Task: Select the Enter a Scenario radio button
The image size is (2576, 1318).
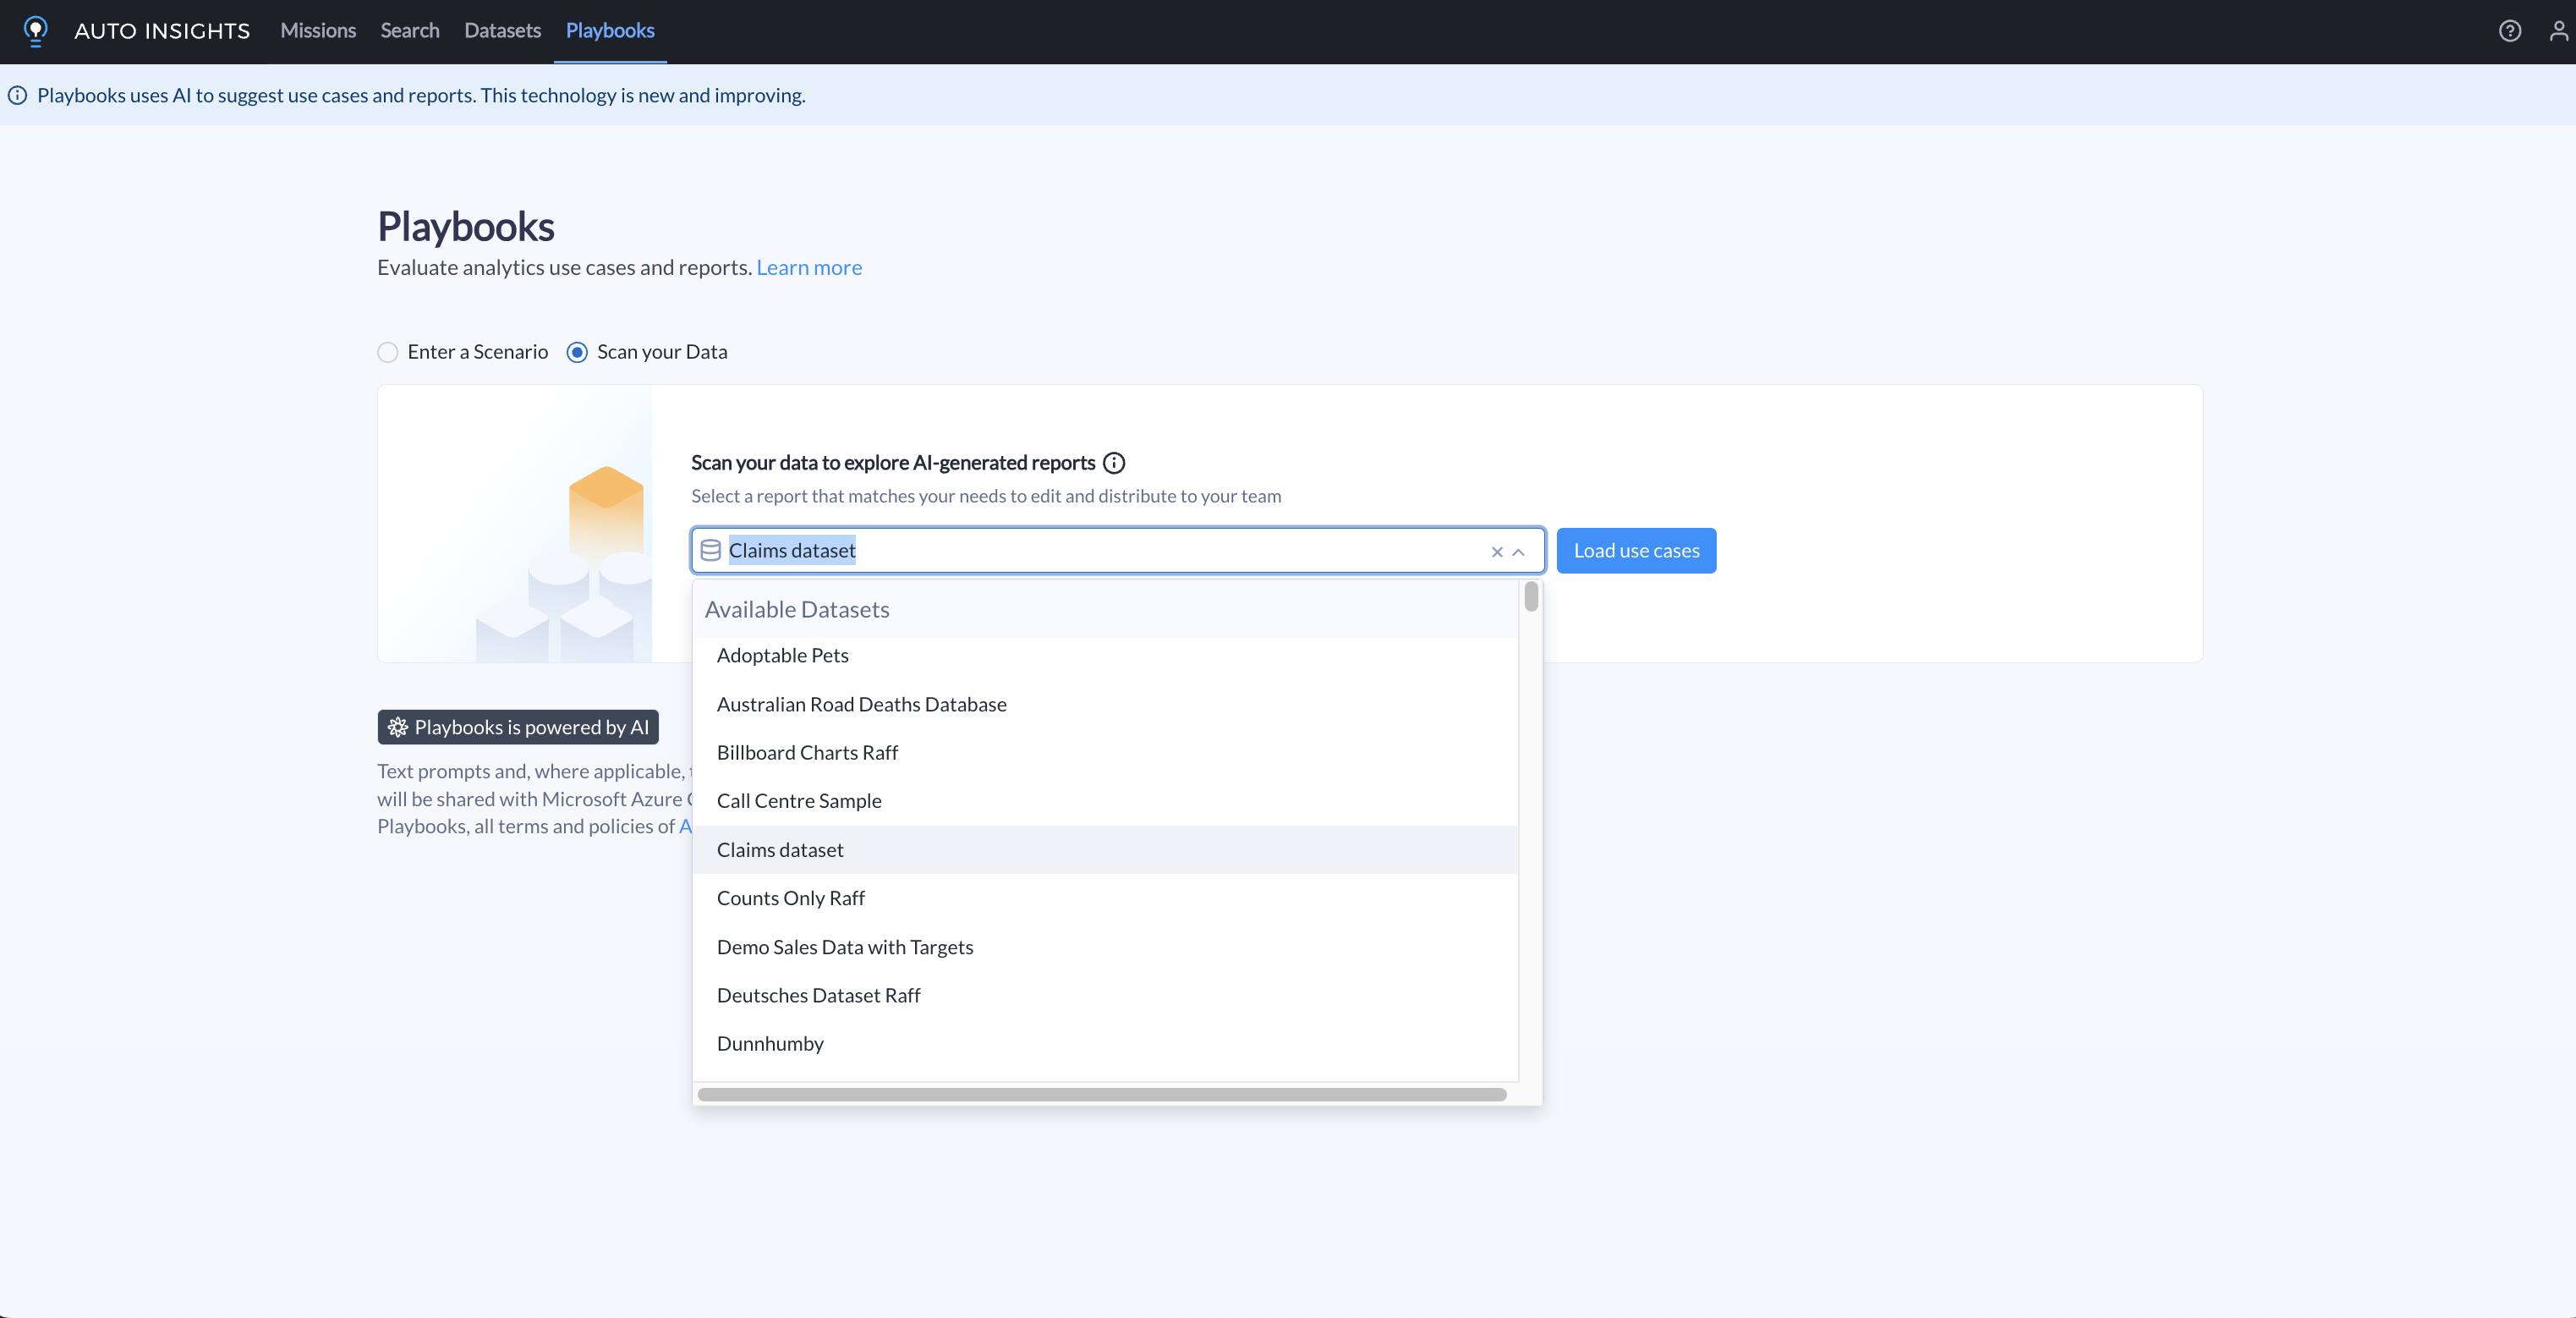Action: (386, 351)
